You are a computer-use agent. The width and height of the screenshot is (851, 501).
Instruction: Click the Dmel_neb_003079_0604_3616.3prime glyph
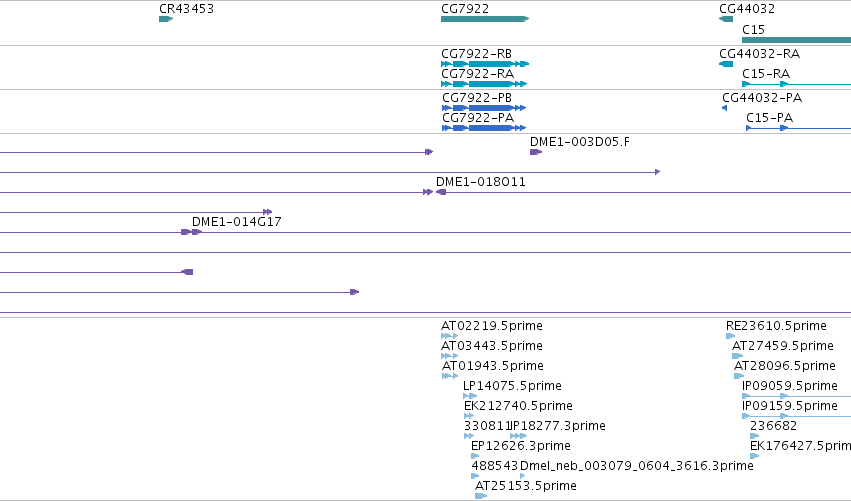[x=523, y=477]
